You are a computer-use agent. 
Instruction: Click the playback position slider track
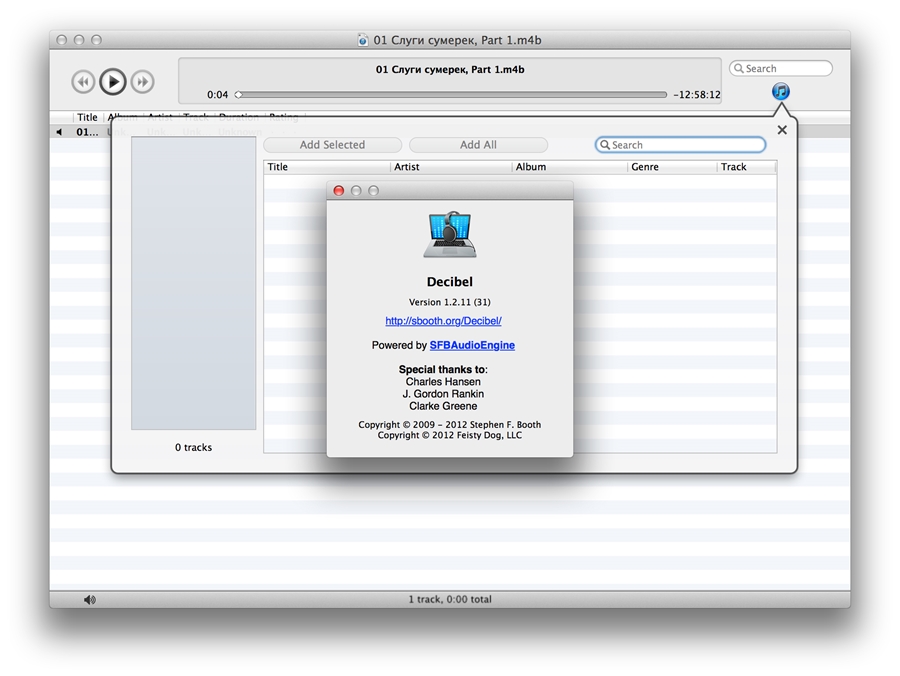tap(450, 95)
